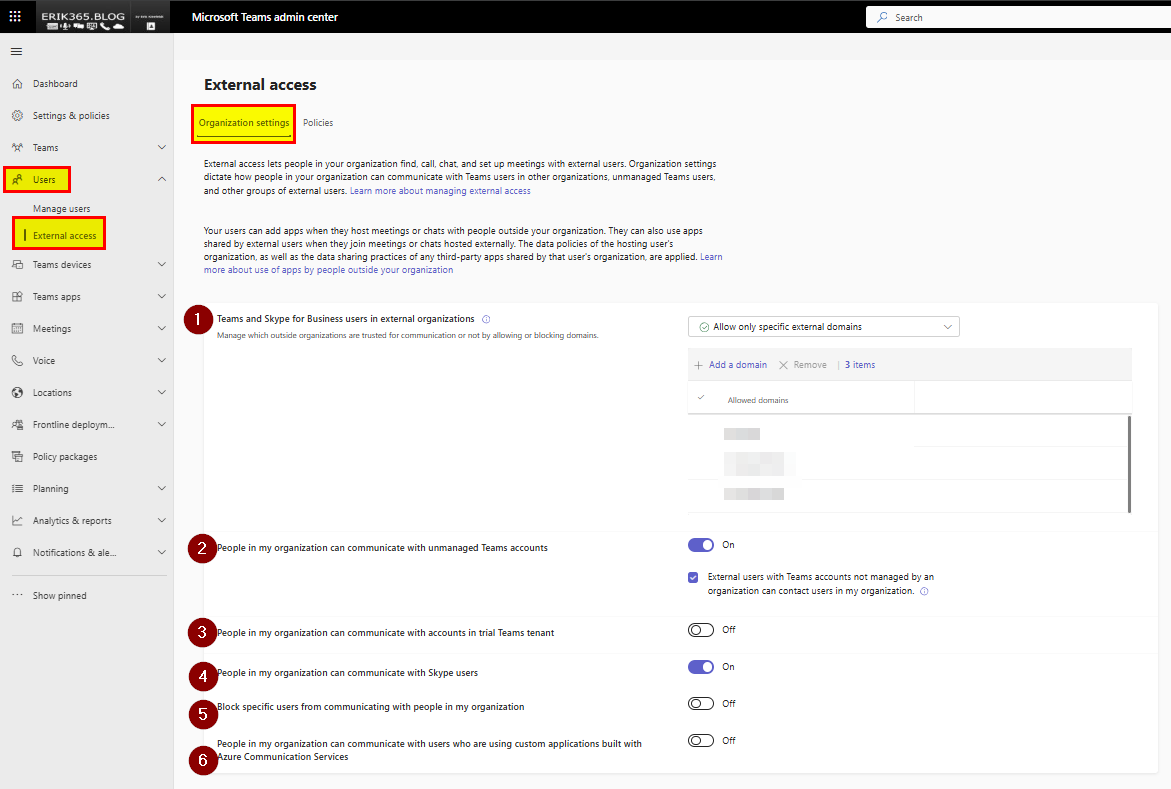The height and width of the screenshot is (789, 1171).
Task: Enable trial Teams tenant communication toggle
Action: click(700, 630)
